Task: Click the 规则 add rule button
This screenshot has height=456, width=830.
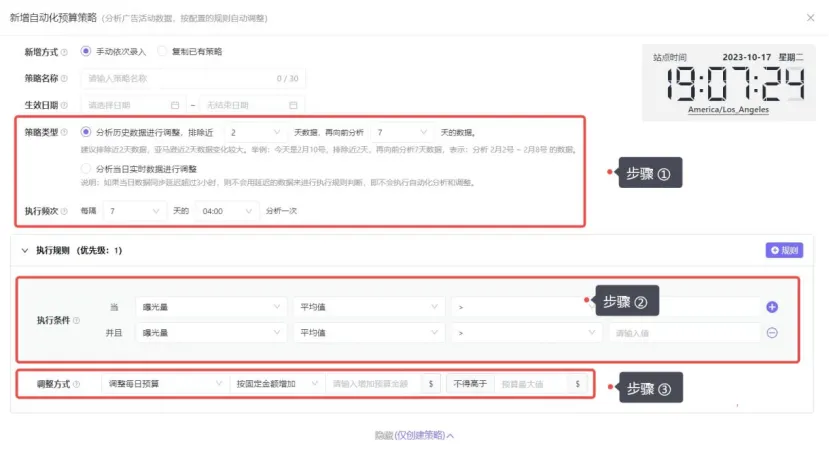Action: (784, 250)
